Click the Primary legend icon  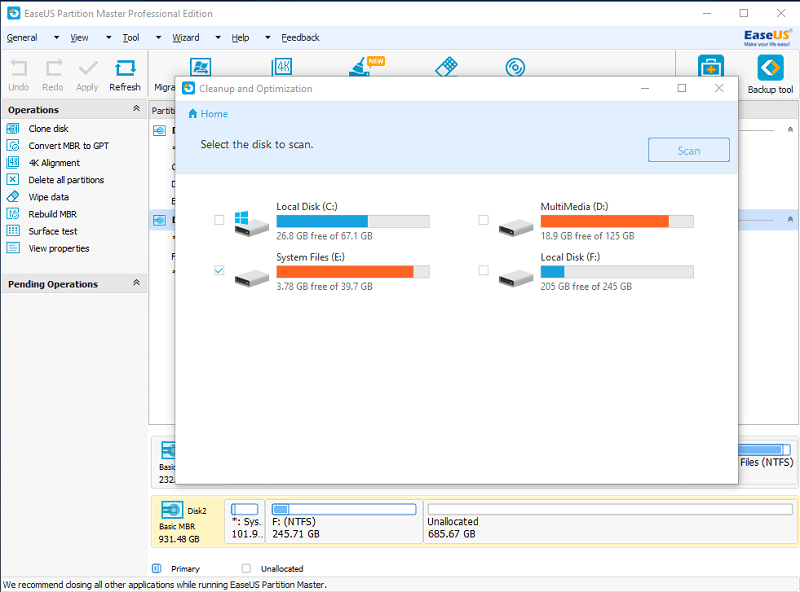coord(157,569)
